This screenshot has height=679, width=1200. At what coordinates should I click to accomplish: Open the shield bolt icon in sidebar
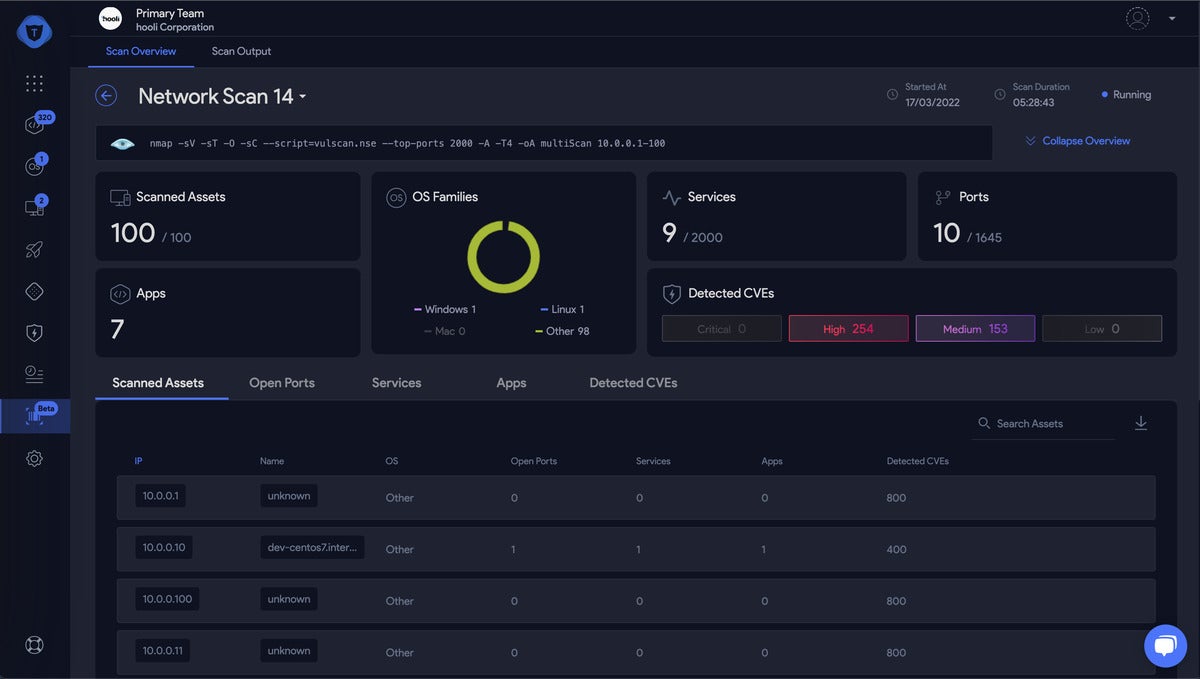[34, 333]
